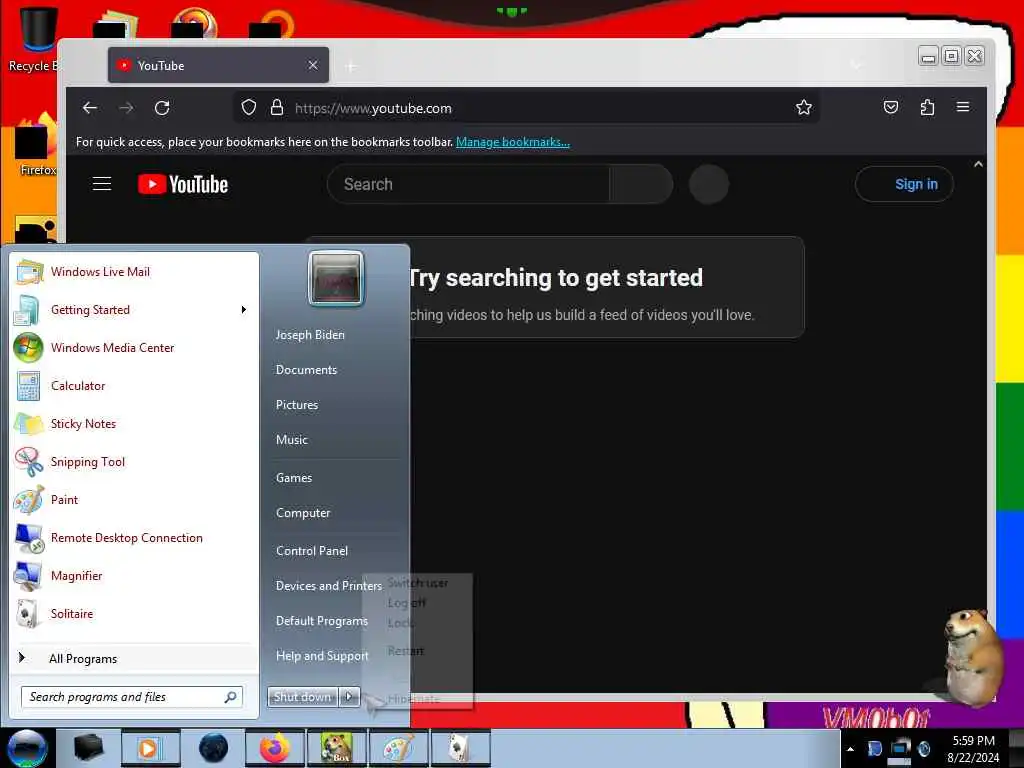Image resolution: width=1024 pixels, height=768 pixels.
Task: Open Default Programs
Action: tap(322, 621)
